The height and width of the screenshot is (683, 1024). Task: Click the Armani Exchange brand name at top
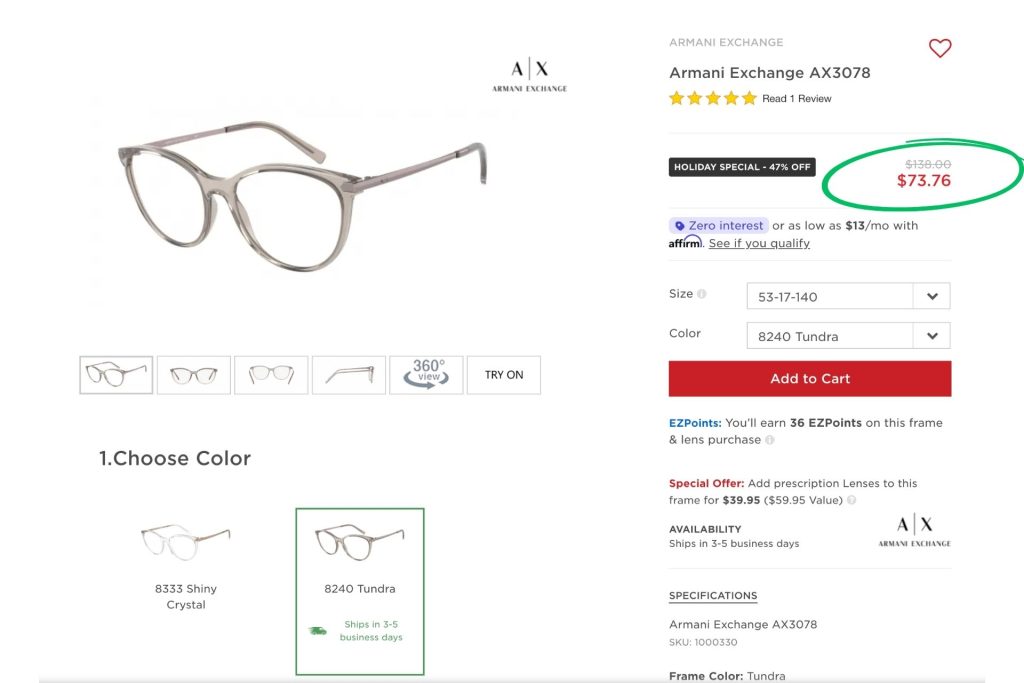coord(726,42)
